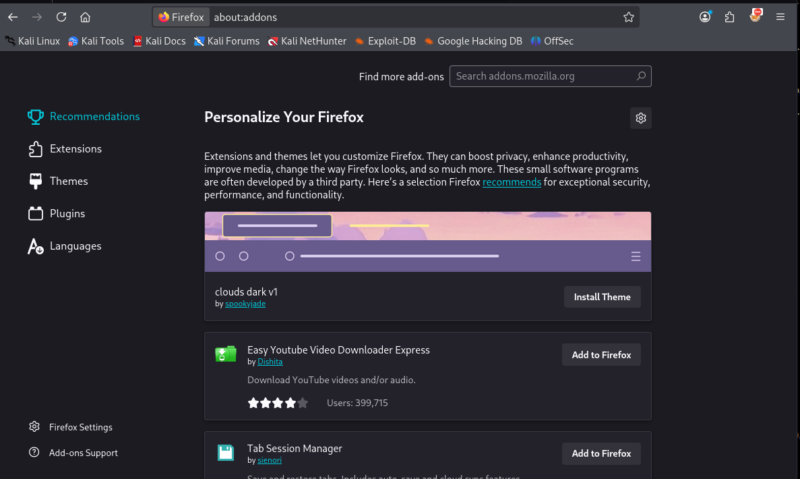Image resolution: width=800 pixels, height=479 pixels.
Task: Open Kali Forums bookmark
Action: click(227, 41)
